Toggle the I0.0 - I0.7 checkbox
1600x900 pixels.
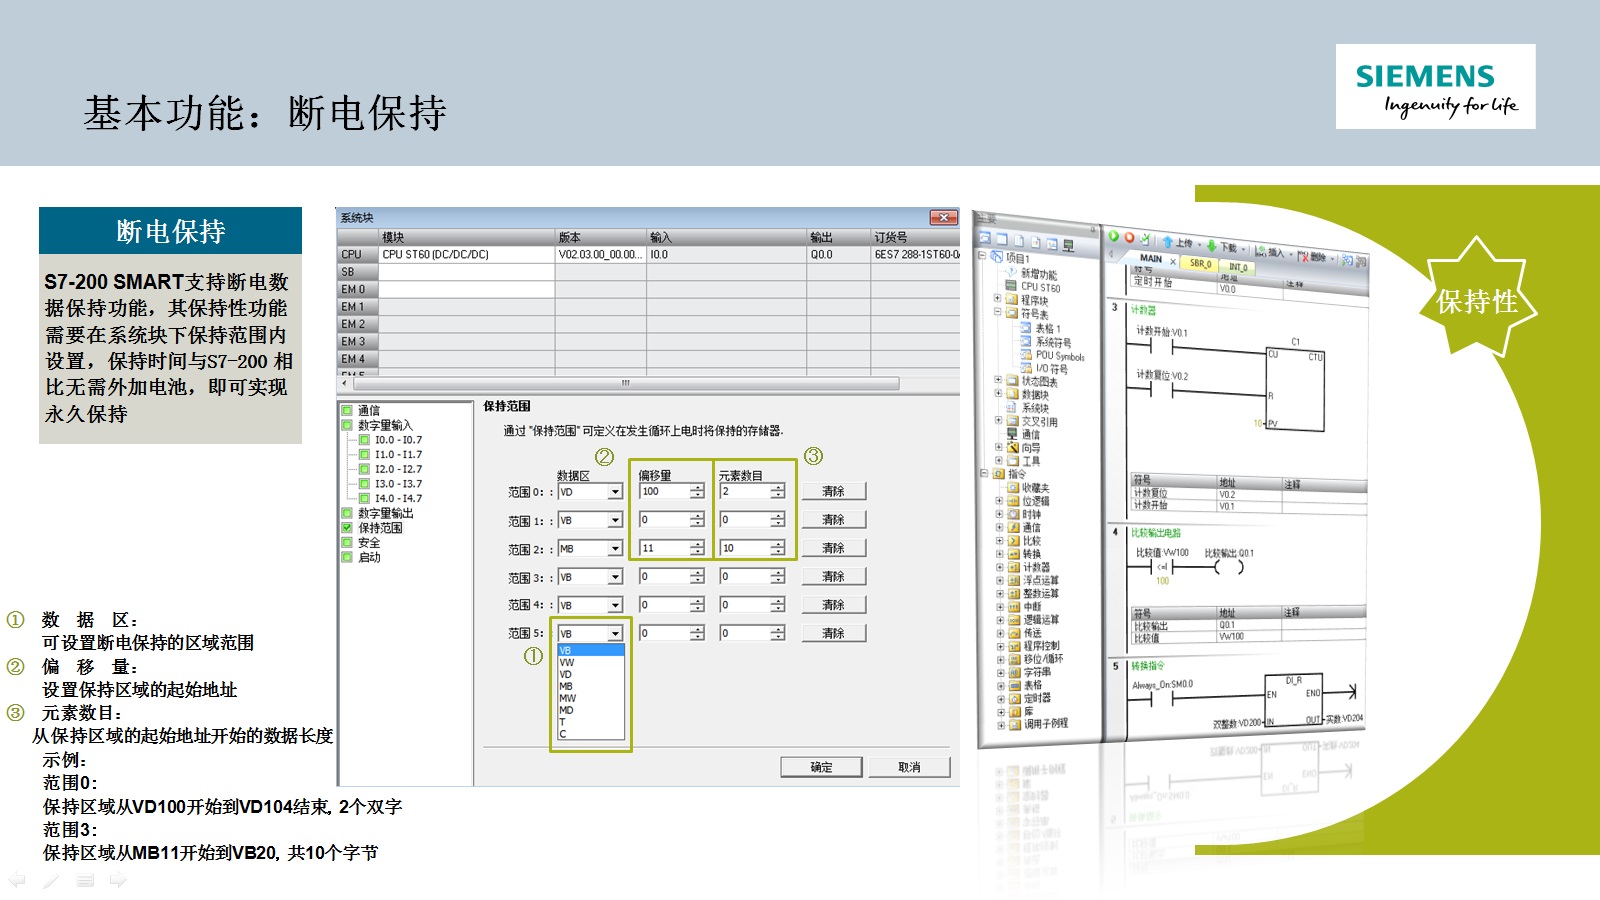coord(364,440)
